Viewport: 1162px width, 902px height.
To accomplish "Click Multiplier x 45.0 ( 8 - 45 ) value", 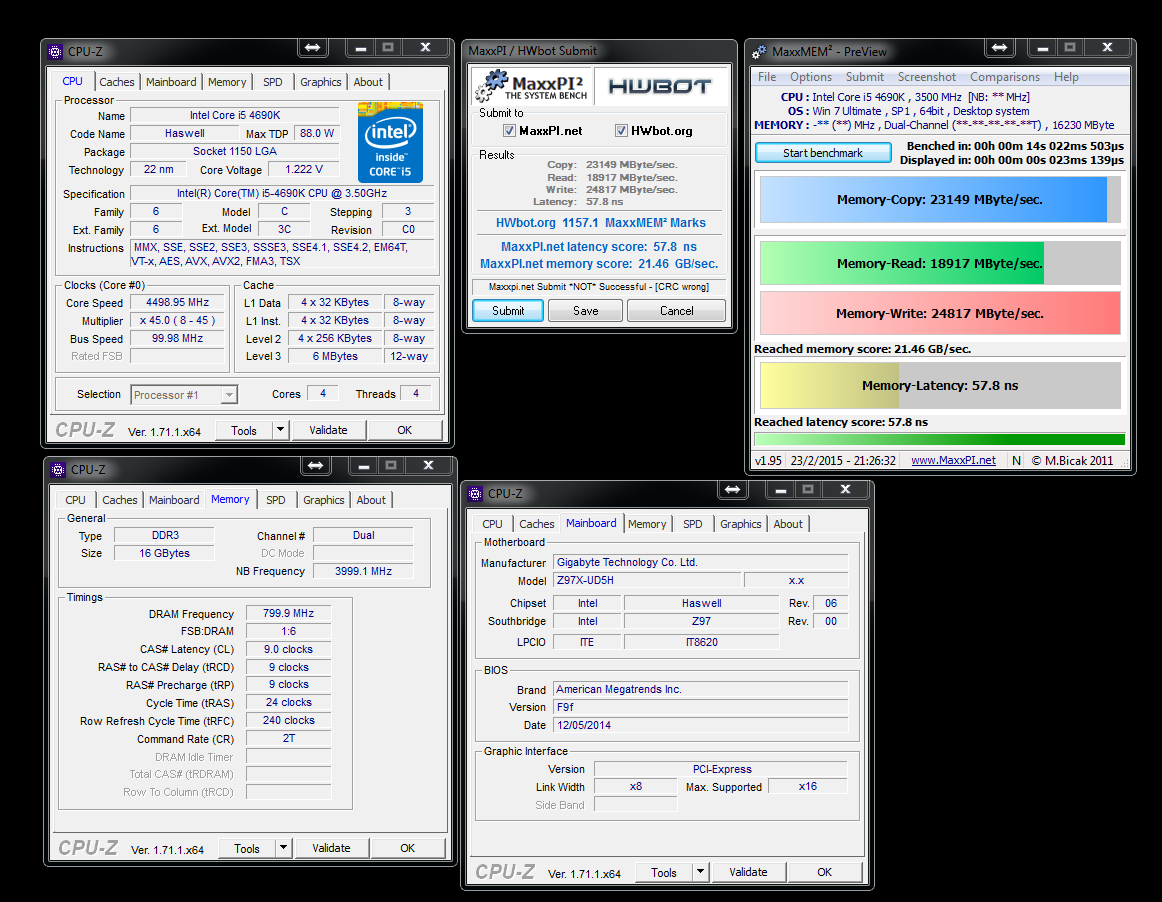I will click(178, 320).
